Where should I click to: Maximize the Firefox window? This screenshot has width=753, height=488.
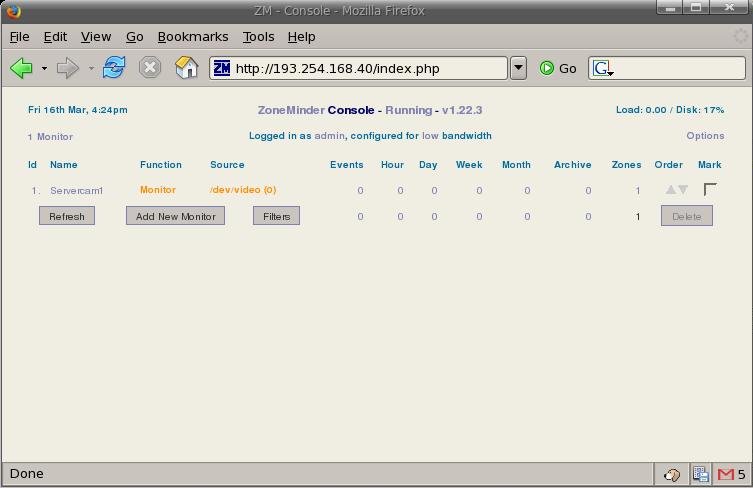click(x=696, y=7)
